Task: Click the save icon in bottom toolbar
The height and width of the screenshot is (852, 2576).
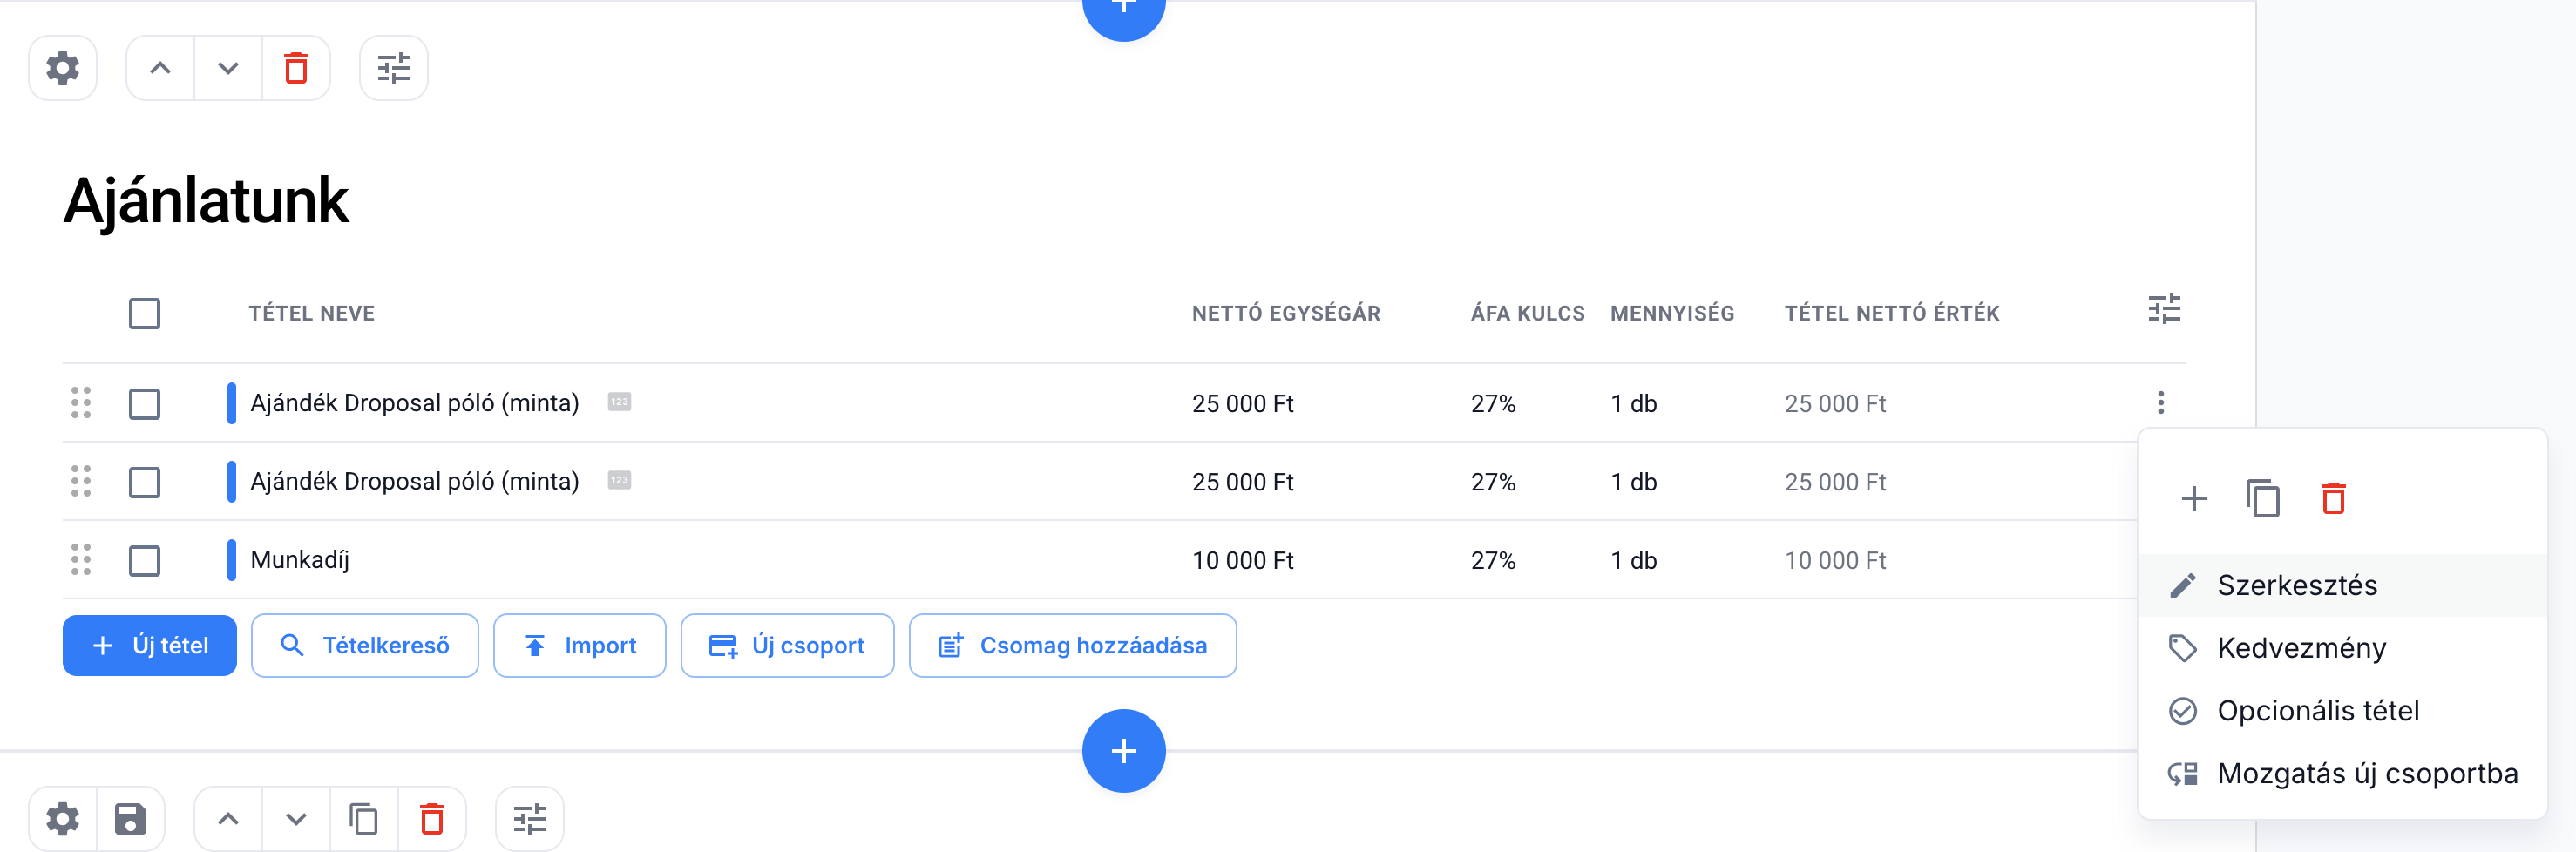Action: click(x=130, y=819)
